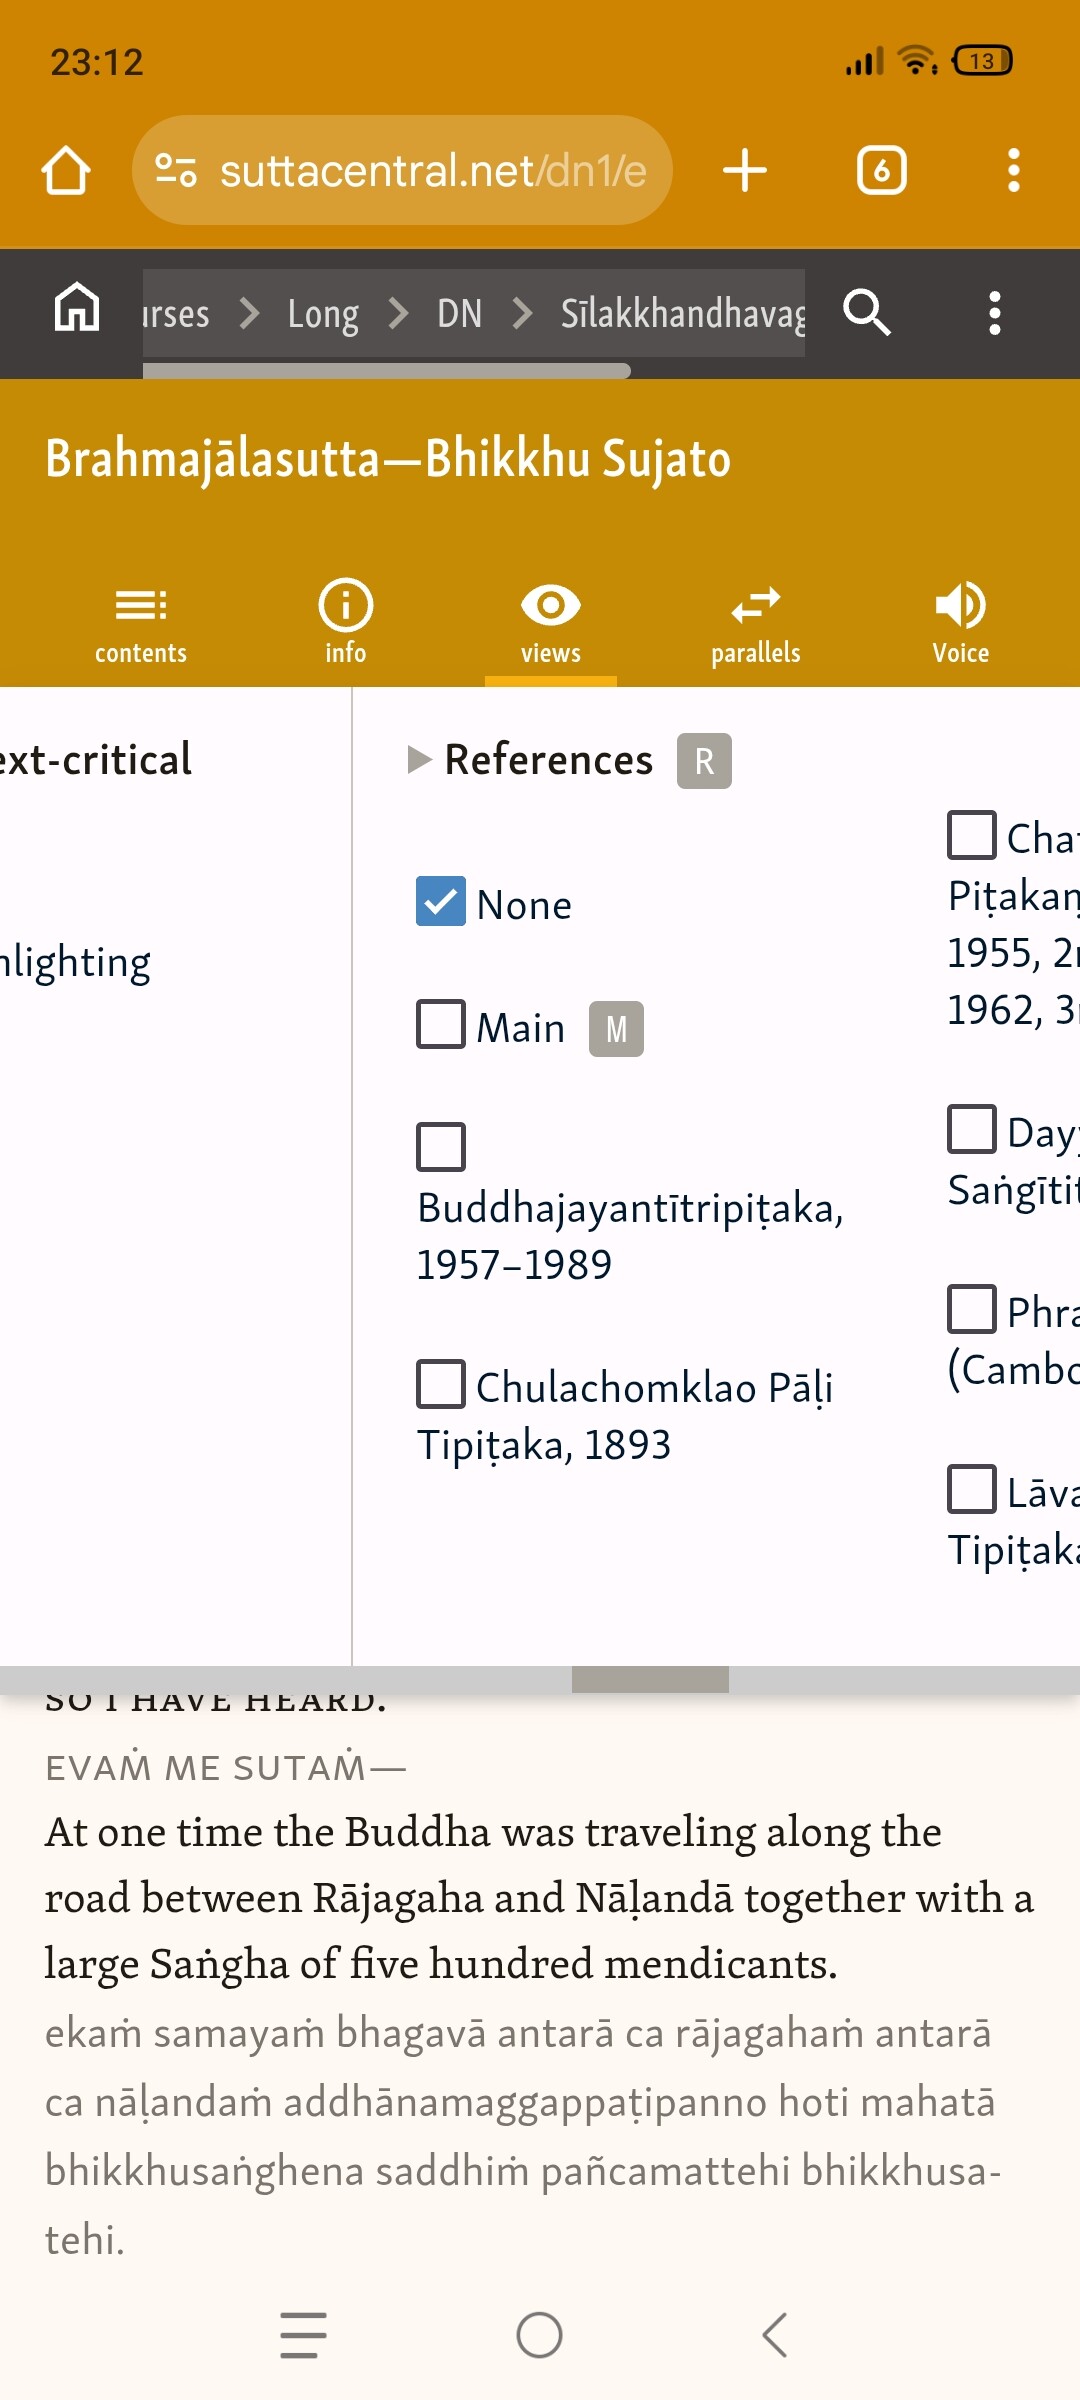Open the browser three-dot menu
1080x2400 pixels.
point(1013,170)
